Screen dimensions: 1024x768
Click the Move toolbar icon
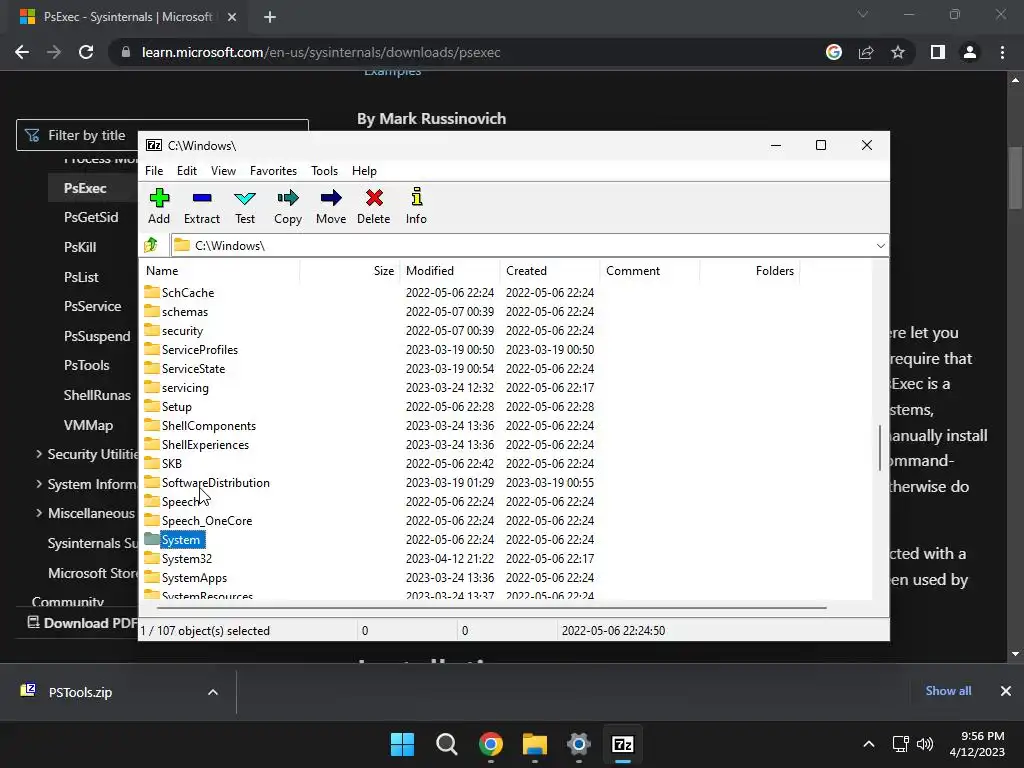pos(331,198)
